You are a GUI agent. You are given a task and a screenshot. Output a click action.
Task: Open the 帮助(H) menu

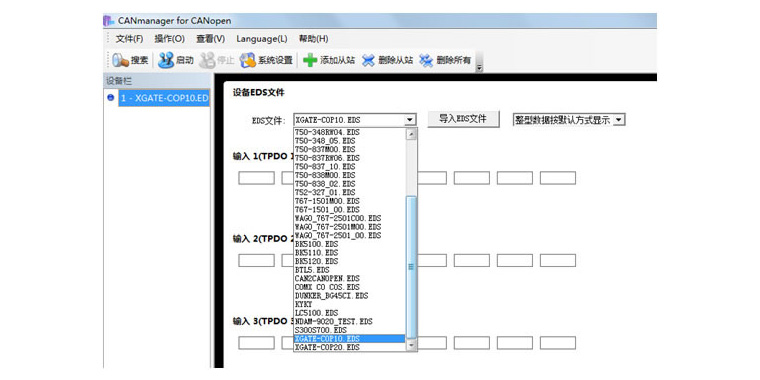click(x=313, y=39)
